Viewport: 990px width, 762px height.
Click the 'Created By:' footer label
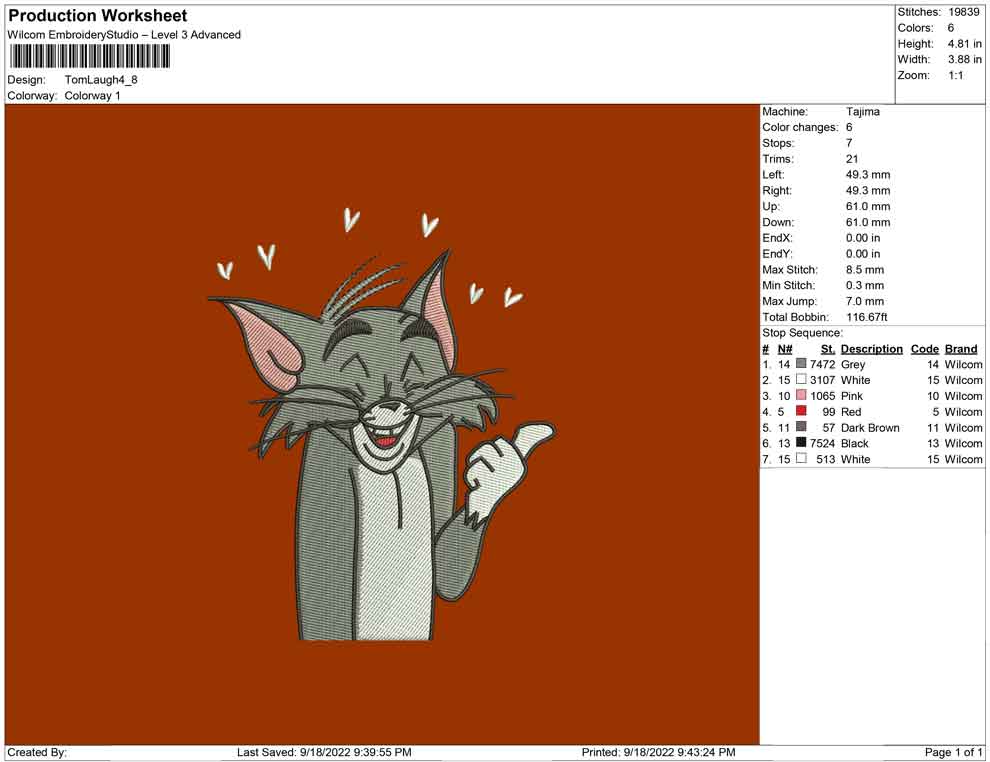click(x=37, y=752)
